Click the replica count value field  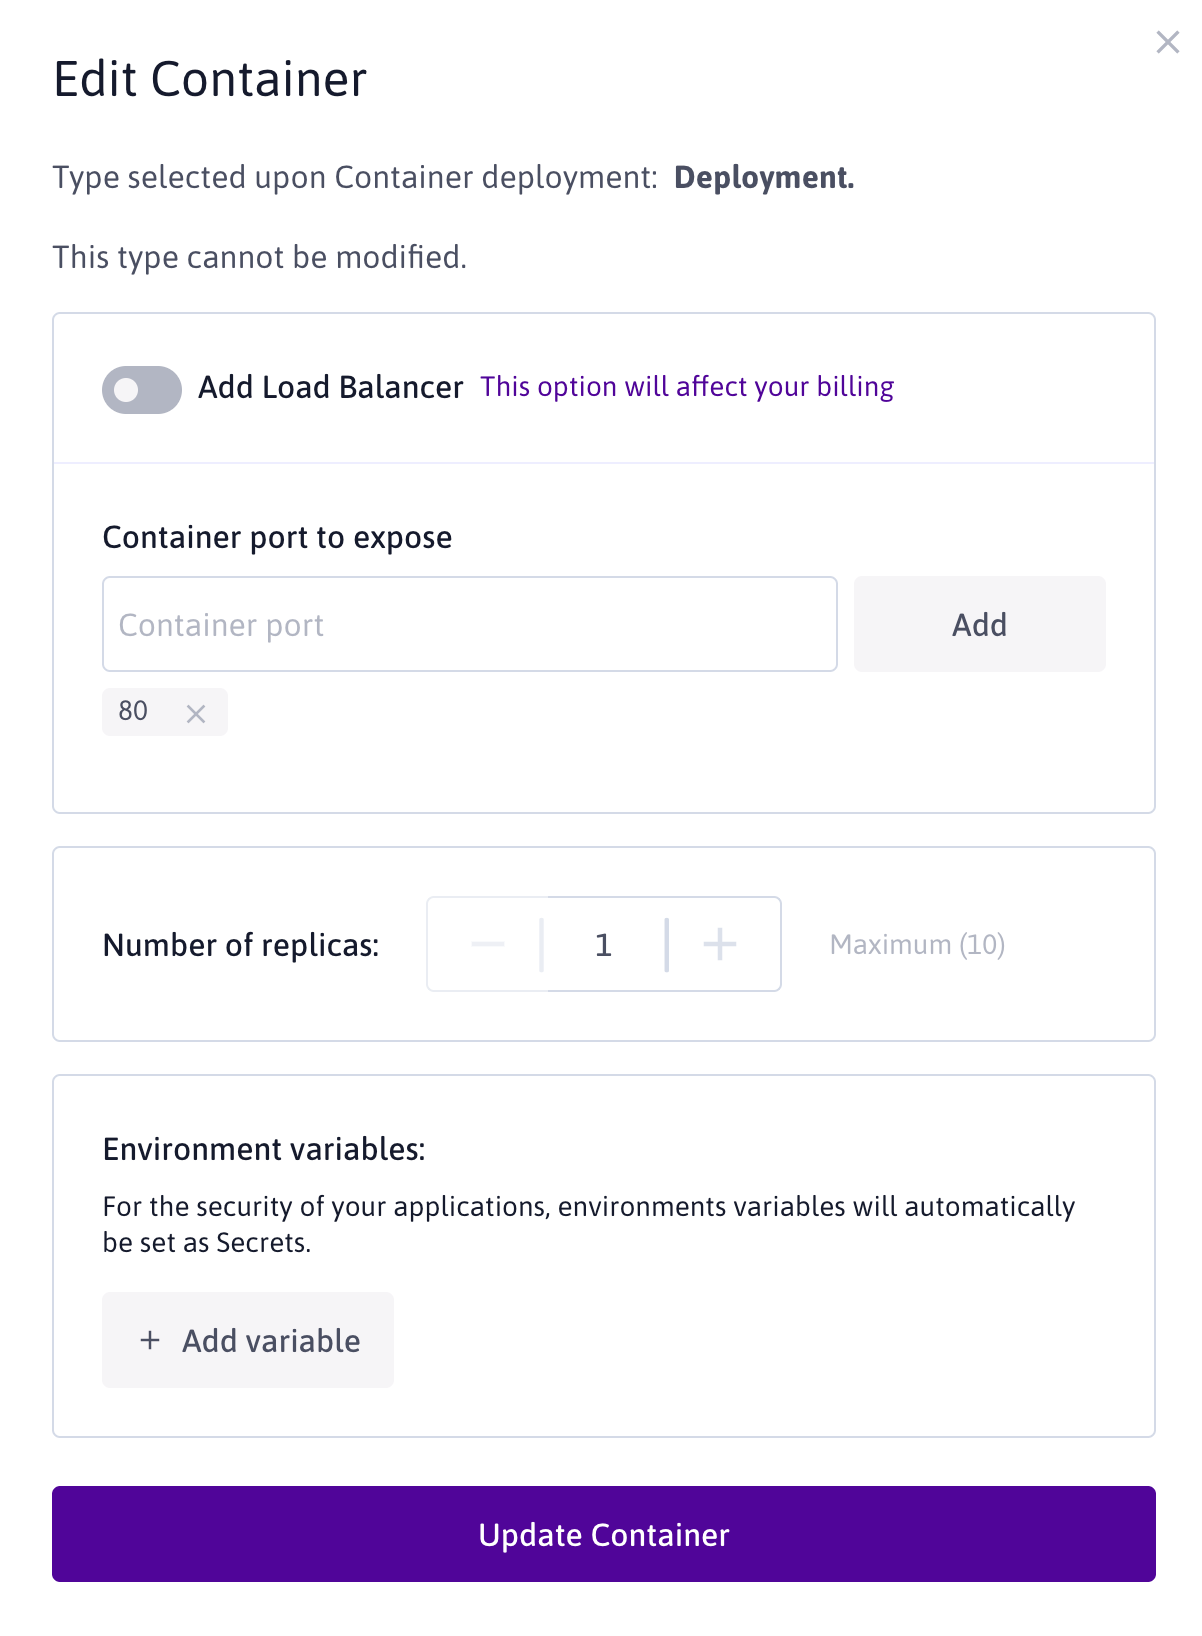(603, 944)
